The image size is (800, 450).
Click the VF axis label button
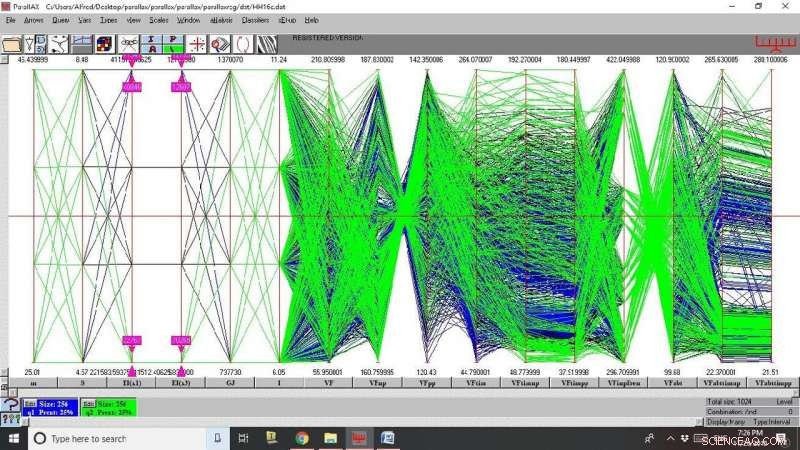tap(329, 383)
